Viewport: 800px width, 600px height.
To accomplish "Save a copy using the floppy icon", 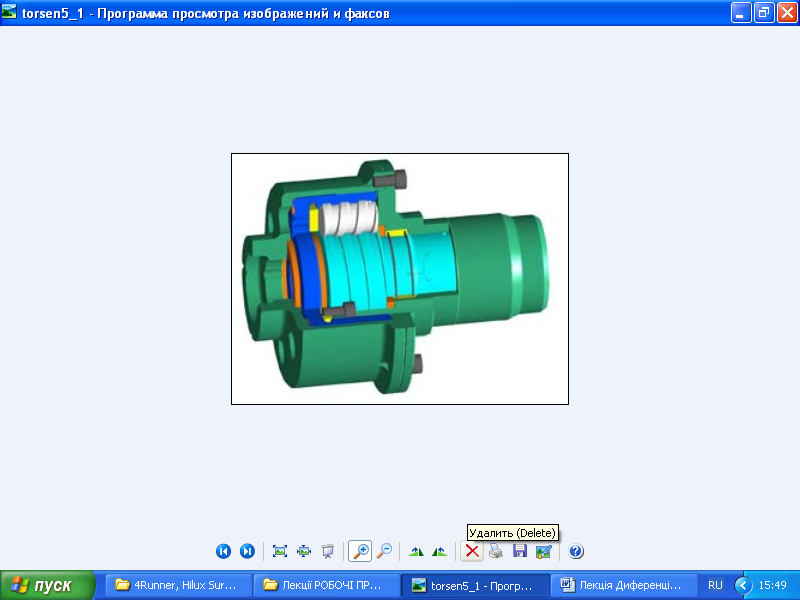I will coord(520,551).
